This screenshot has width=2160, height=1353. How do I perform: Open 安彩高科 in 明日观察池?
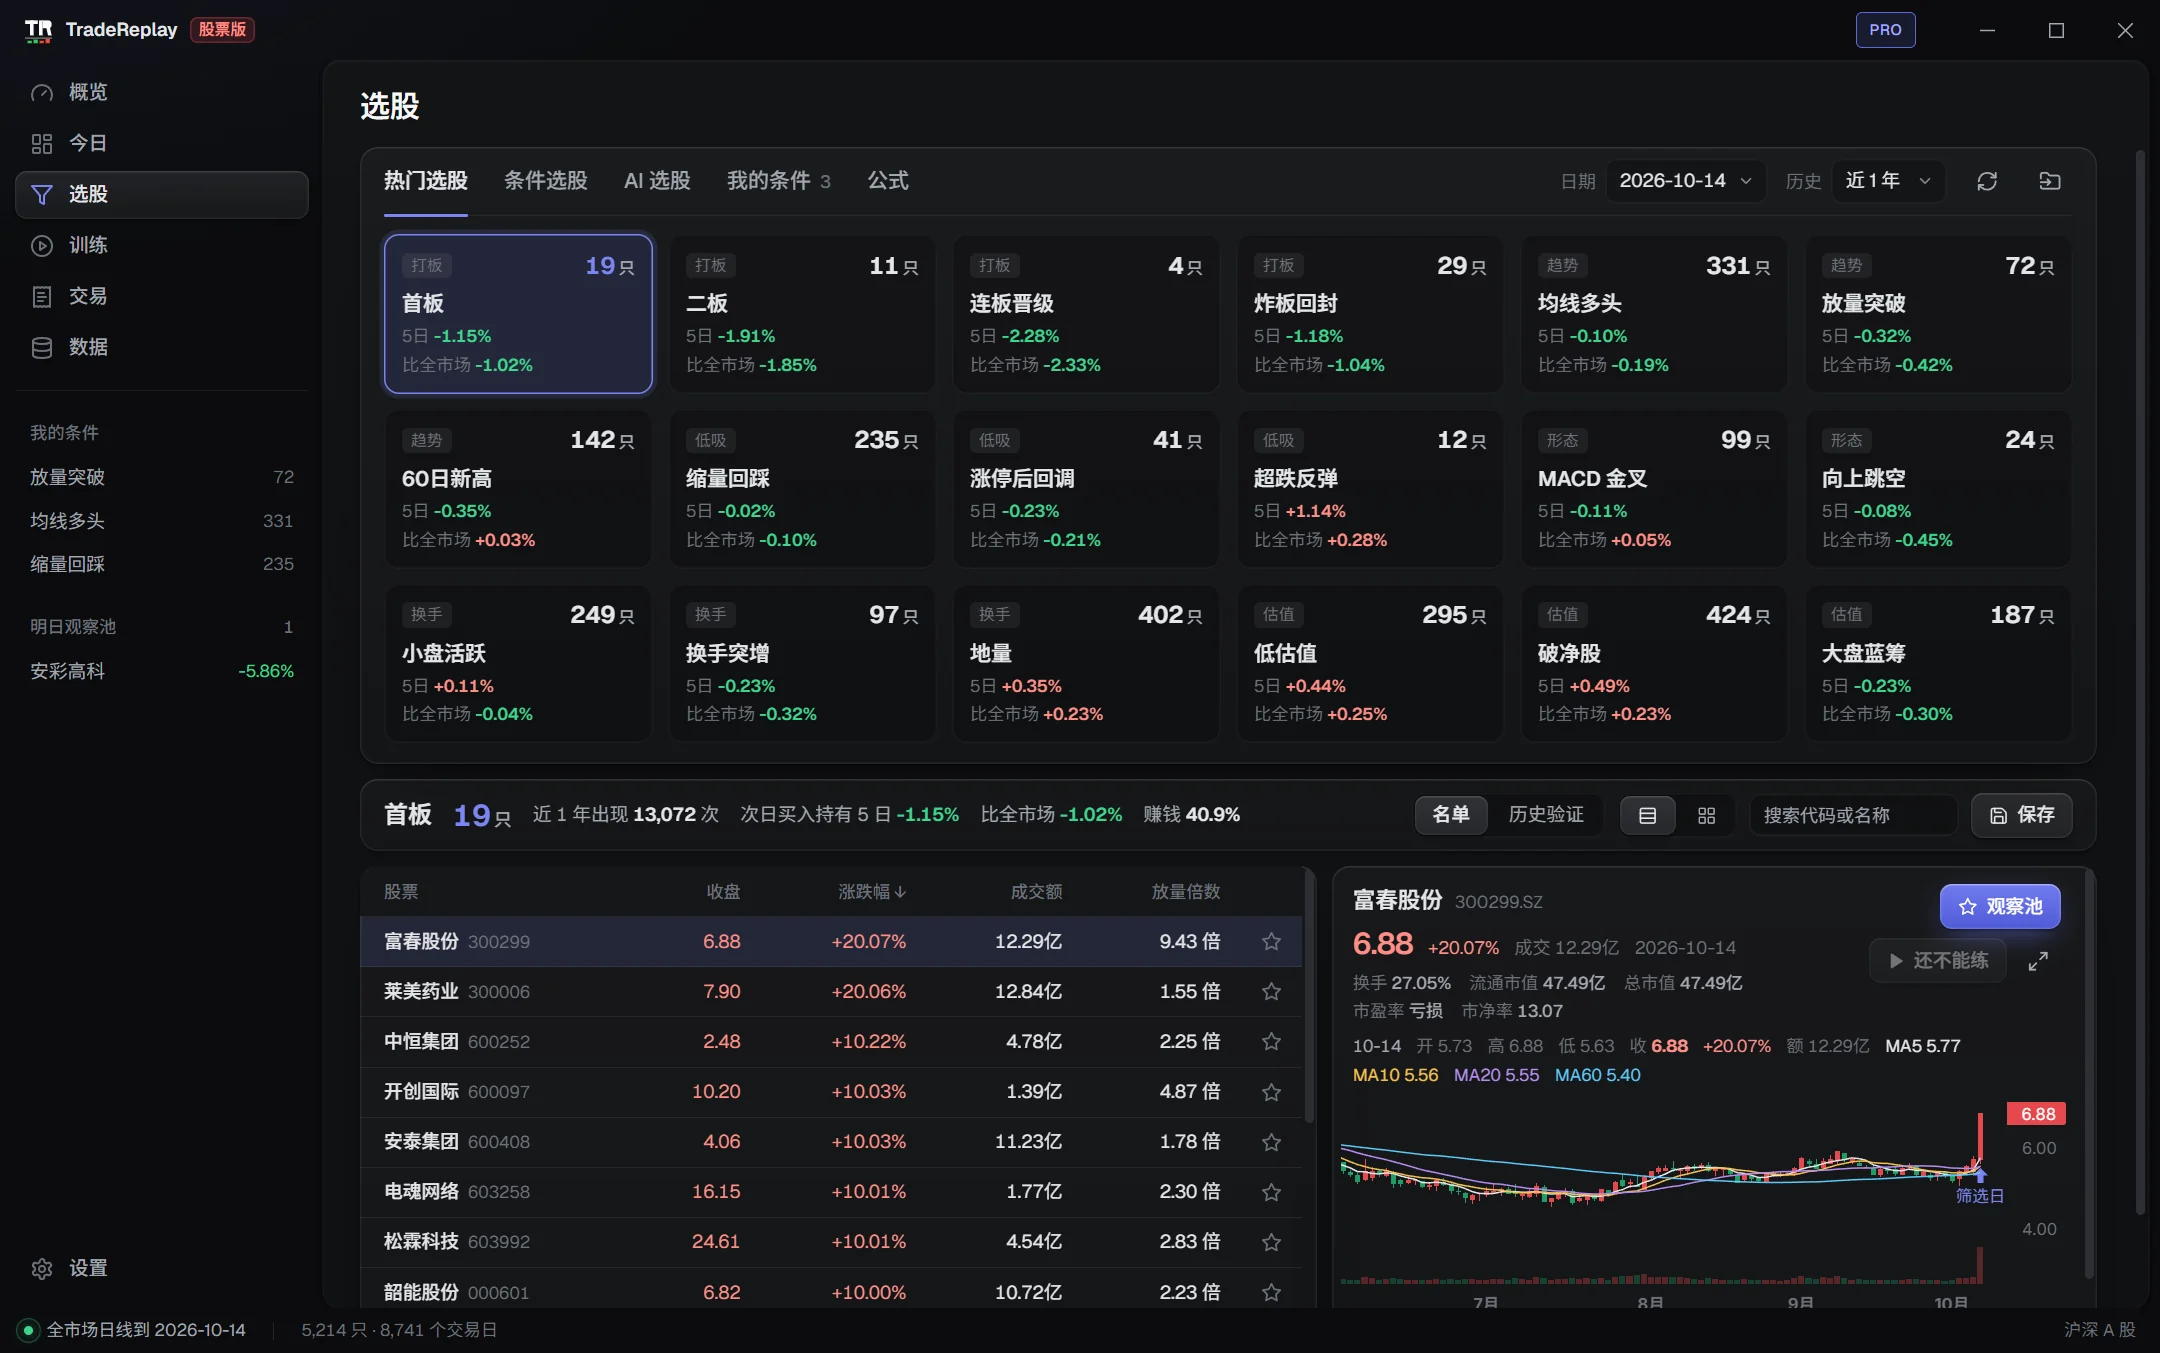pyautogui.click(x=161, y=671)
